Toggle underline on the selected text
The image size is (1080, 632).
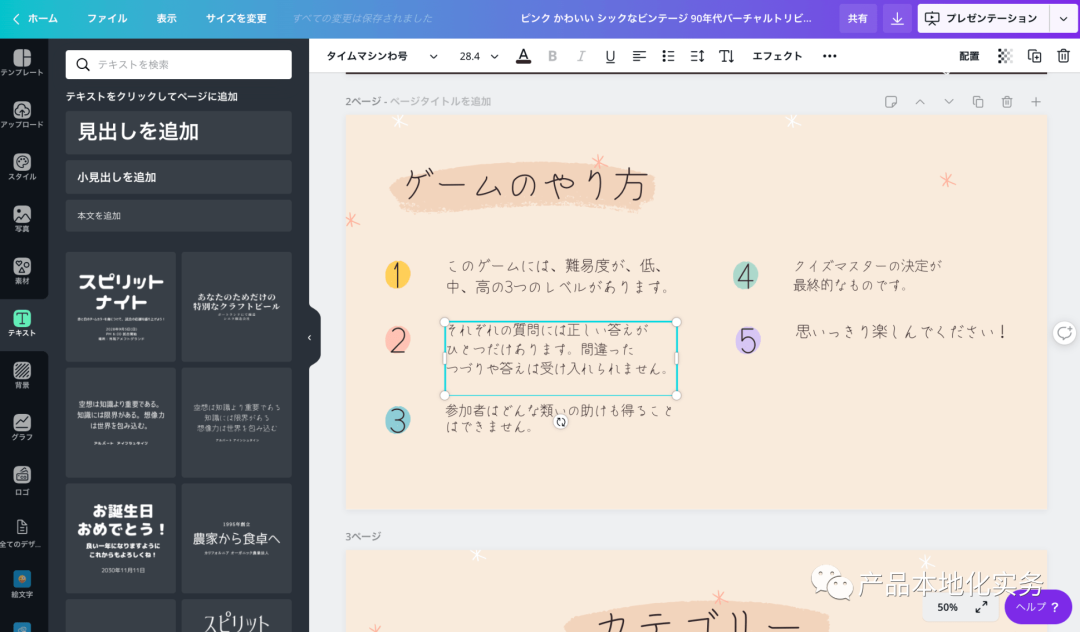pos(610,56)
